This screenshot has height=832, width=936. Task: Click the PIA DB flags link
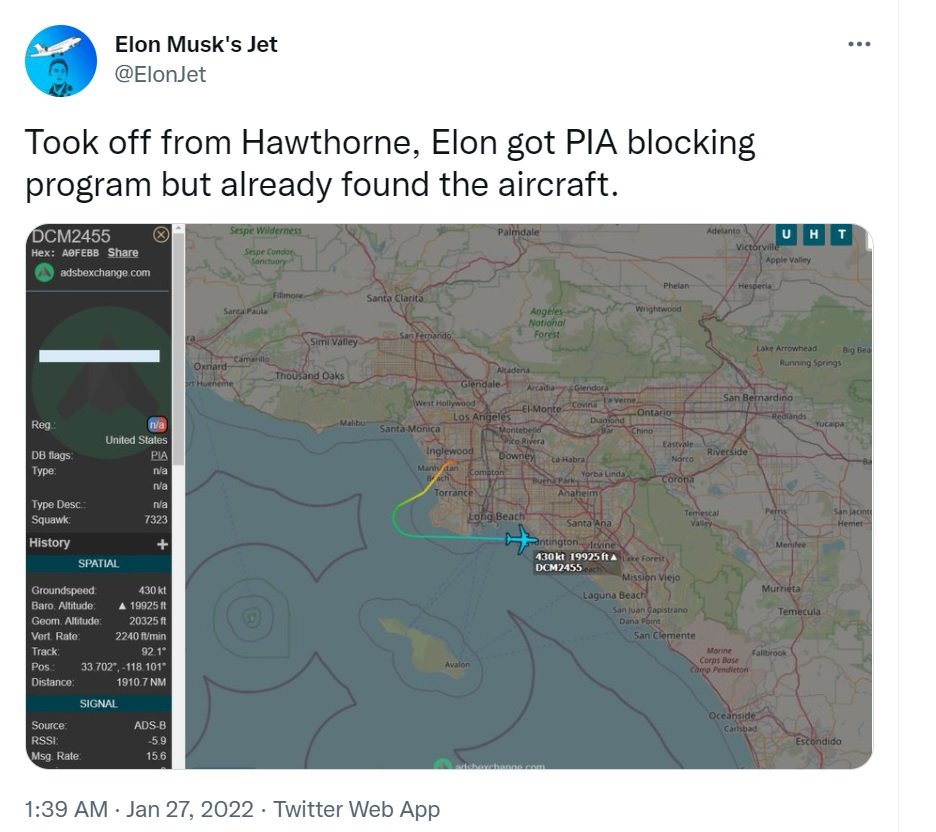[x=159, y=455]
